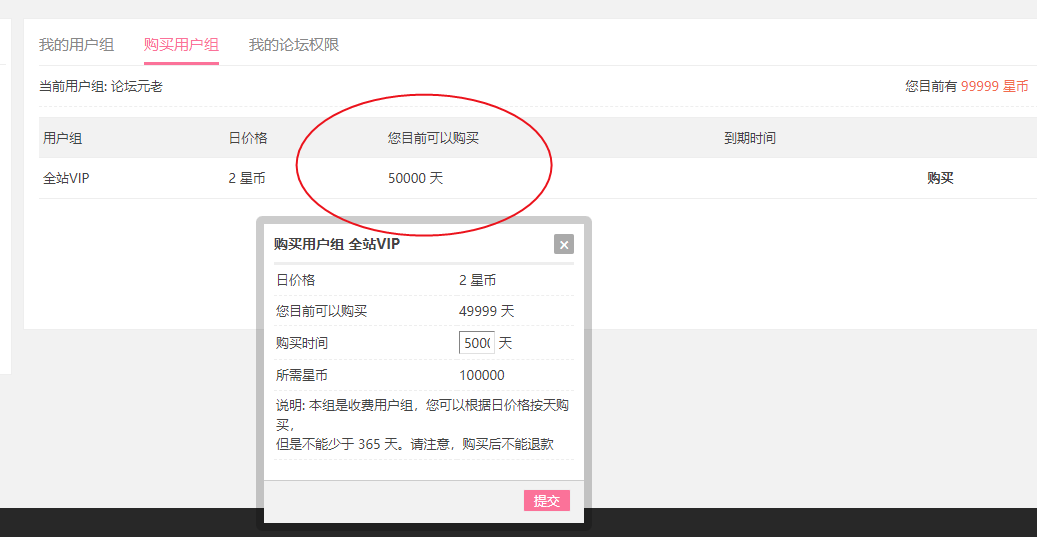Screen dimensions: 1037x537
Task: Click the dialog title 购买用户组 全站VIP
Action: (337, 244)
